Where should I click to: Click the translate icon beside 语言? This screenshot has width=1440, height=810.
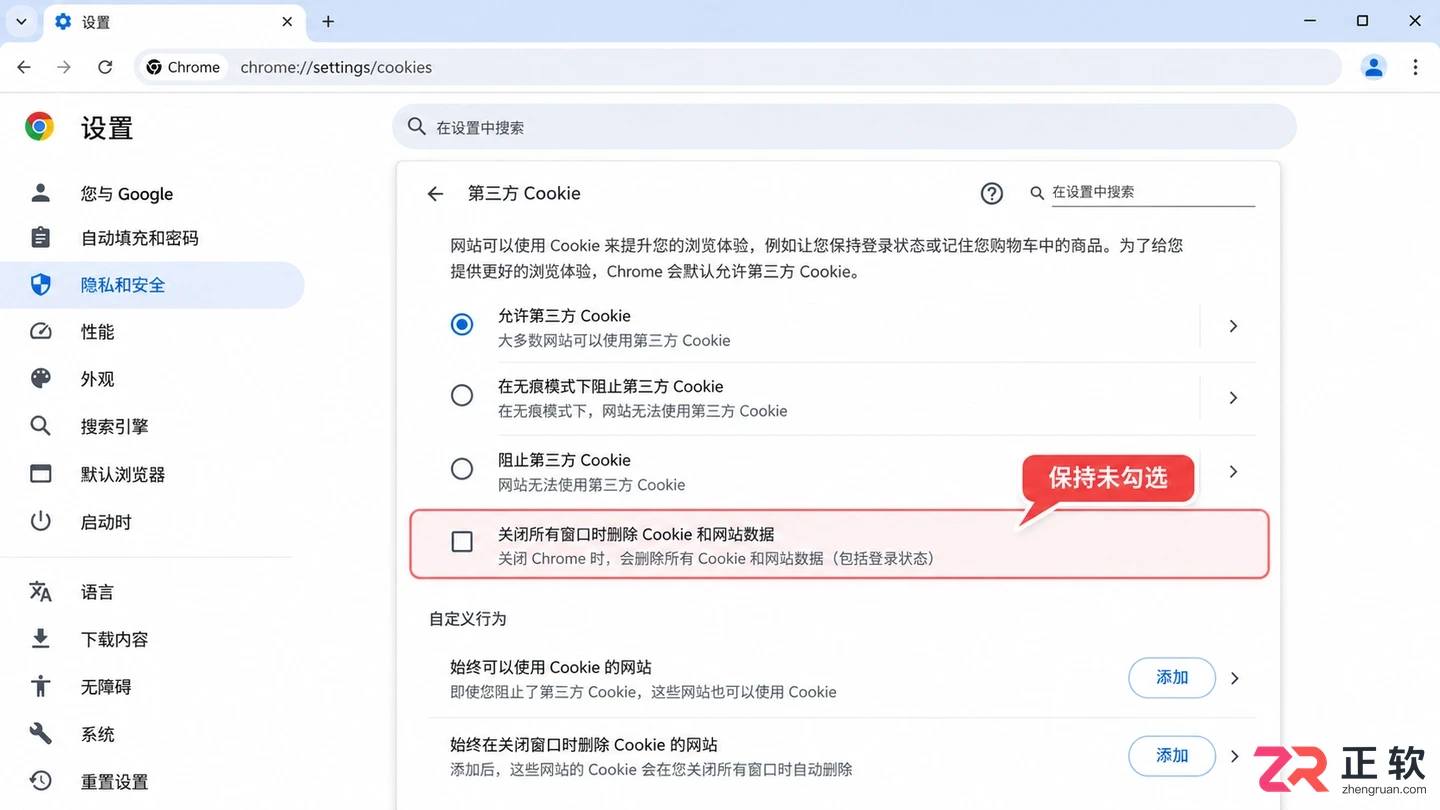[40, 591]
